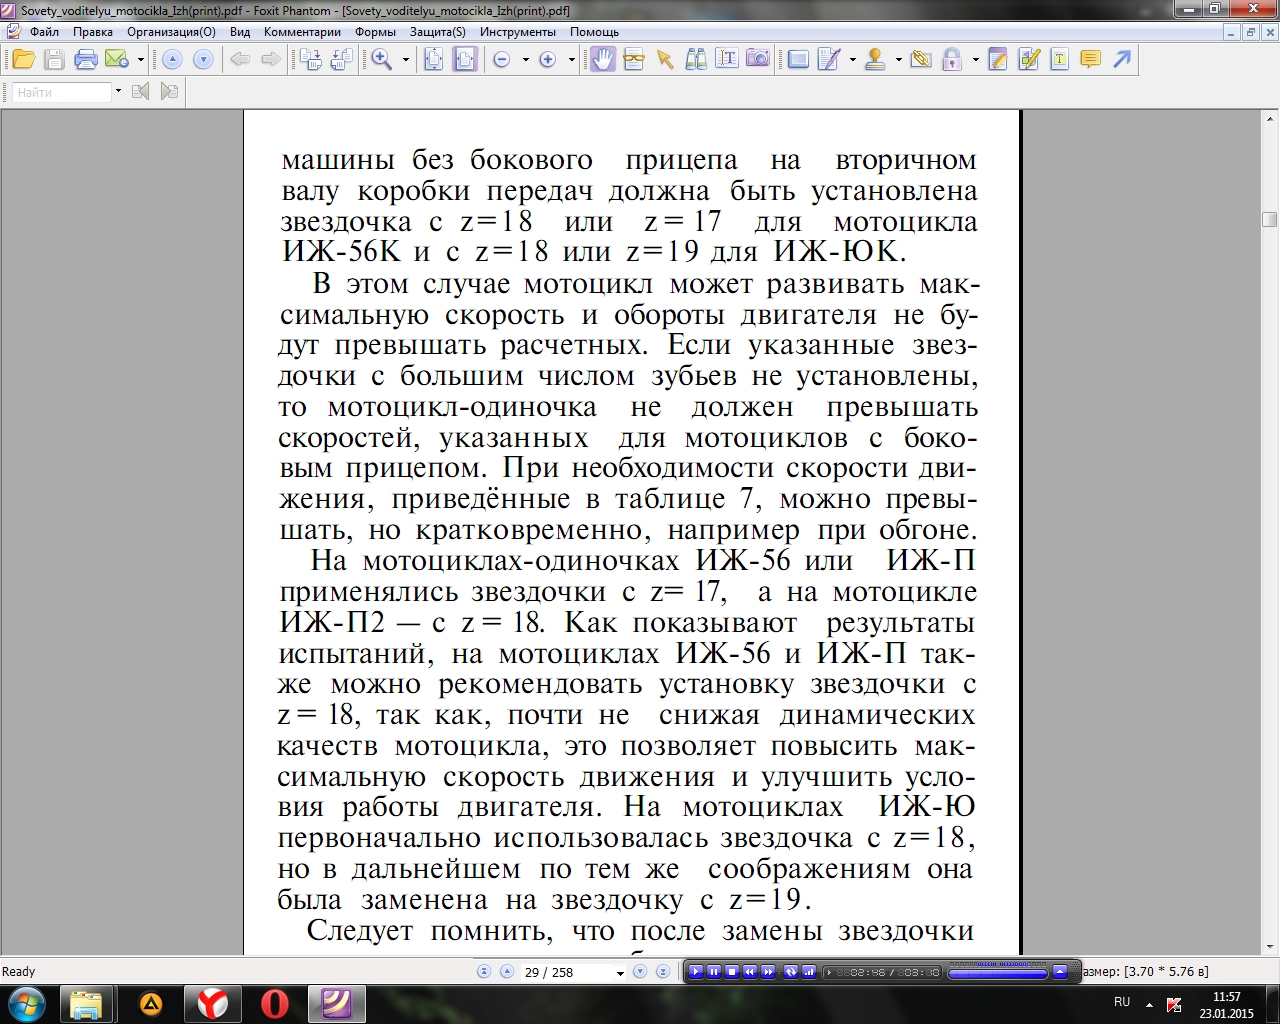Toggle Fit Page view button
Screen dimensions: 1280x1024
point(433,60)
